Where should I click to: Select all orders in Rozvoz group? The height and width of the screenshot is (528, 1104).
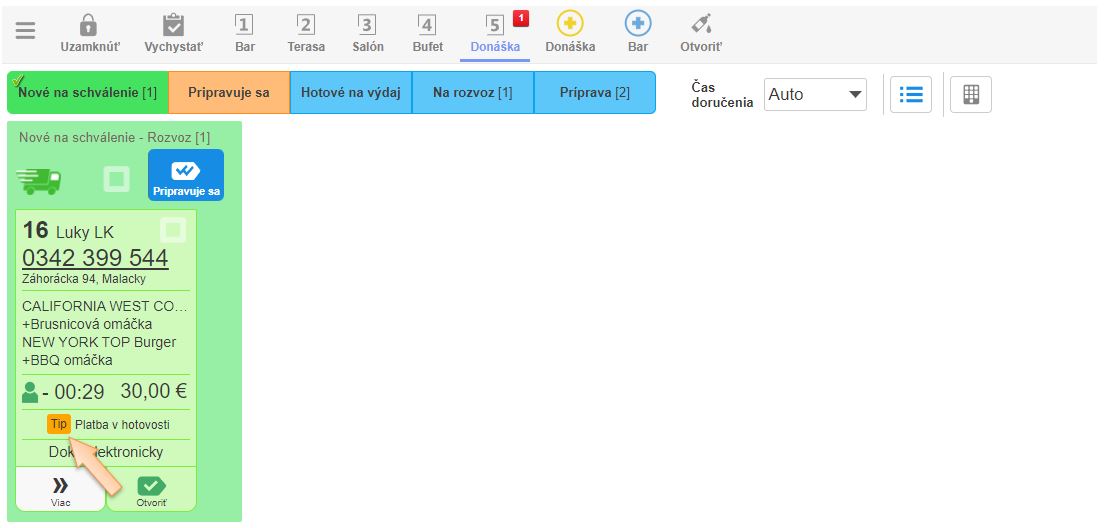(117, 179)
